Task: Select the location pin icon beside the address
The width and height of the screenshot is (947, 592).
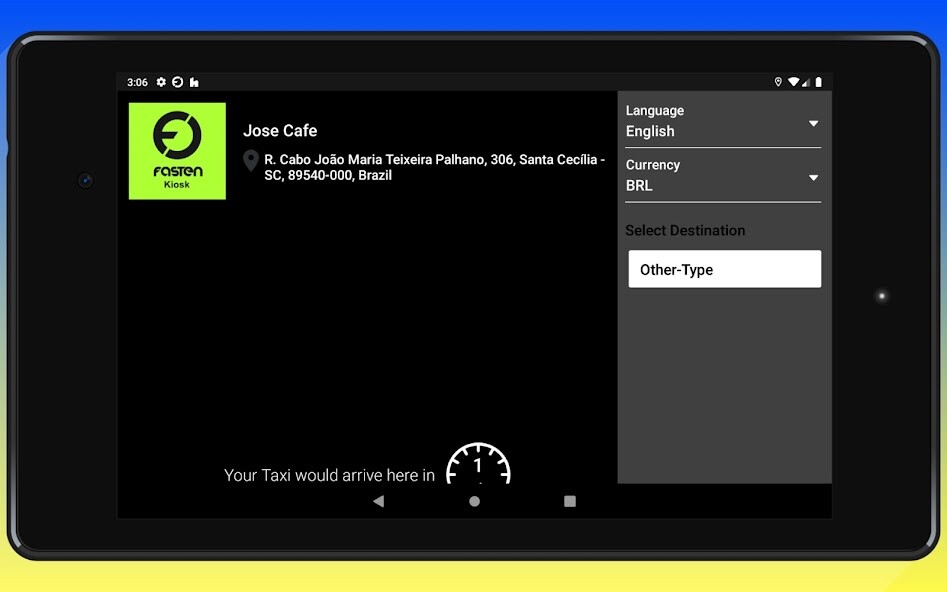Action: (x=251, y=160)
